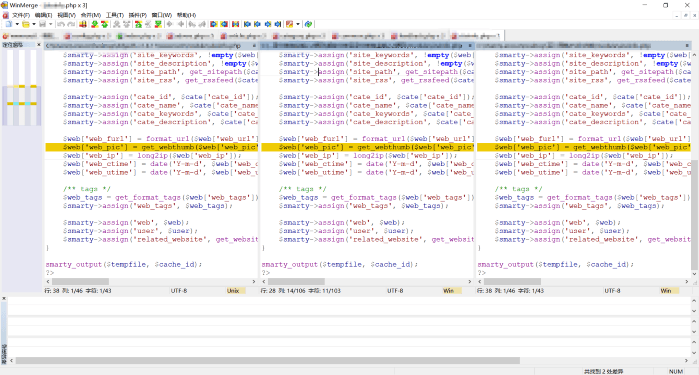This screenshot has height=375, width=699.
Task: Open the 编辑(E) menu
Action: point(43,15)
